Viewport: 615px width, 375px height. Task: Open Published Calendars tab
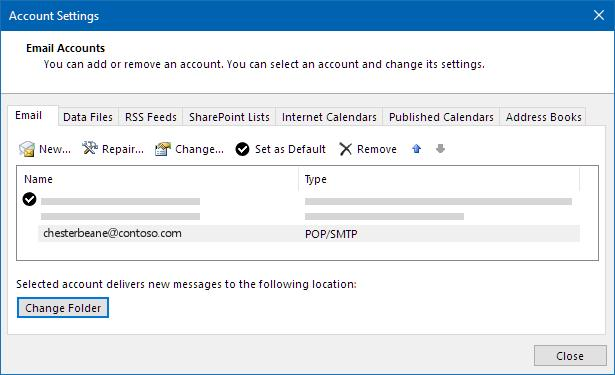(441, 117)
